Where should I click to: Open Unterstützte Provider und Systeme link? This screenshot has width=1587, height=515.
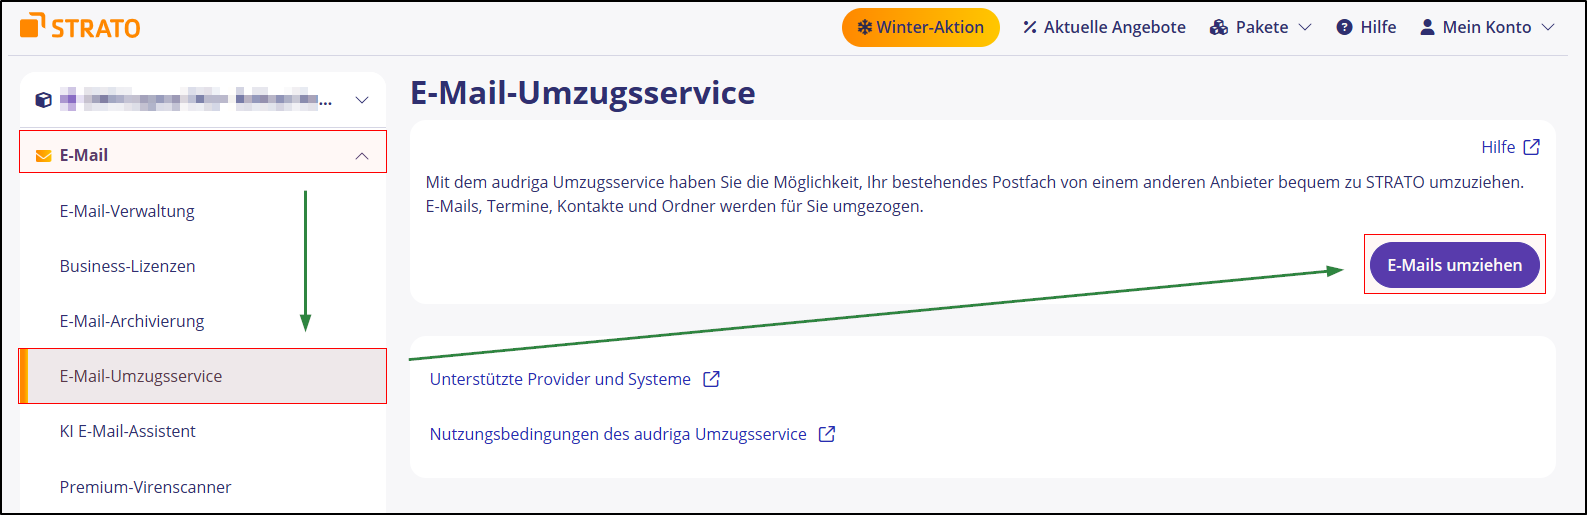(x=560, y=379)
